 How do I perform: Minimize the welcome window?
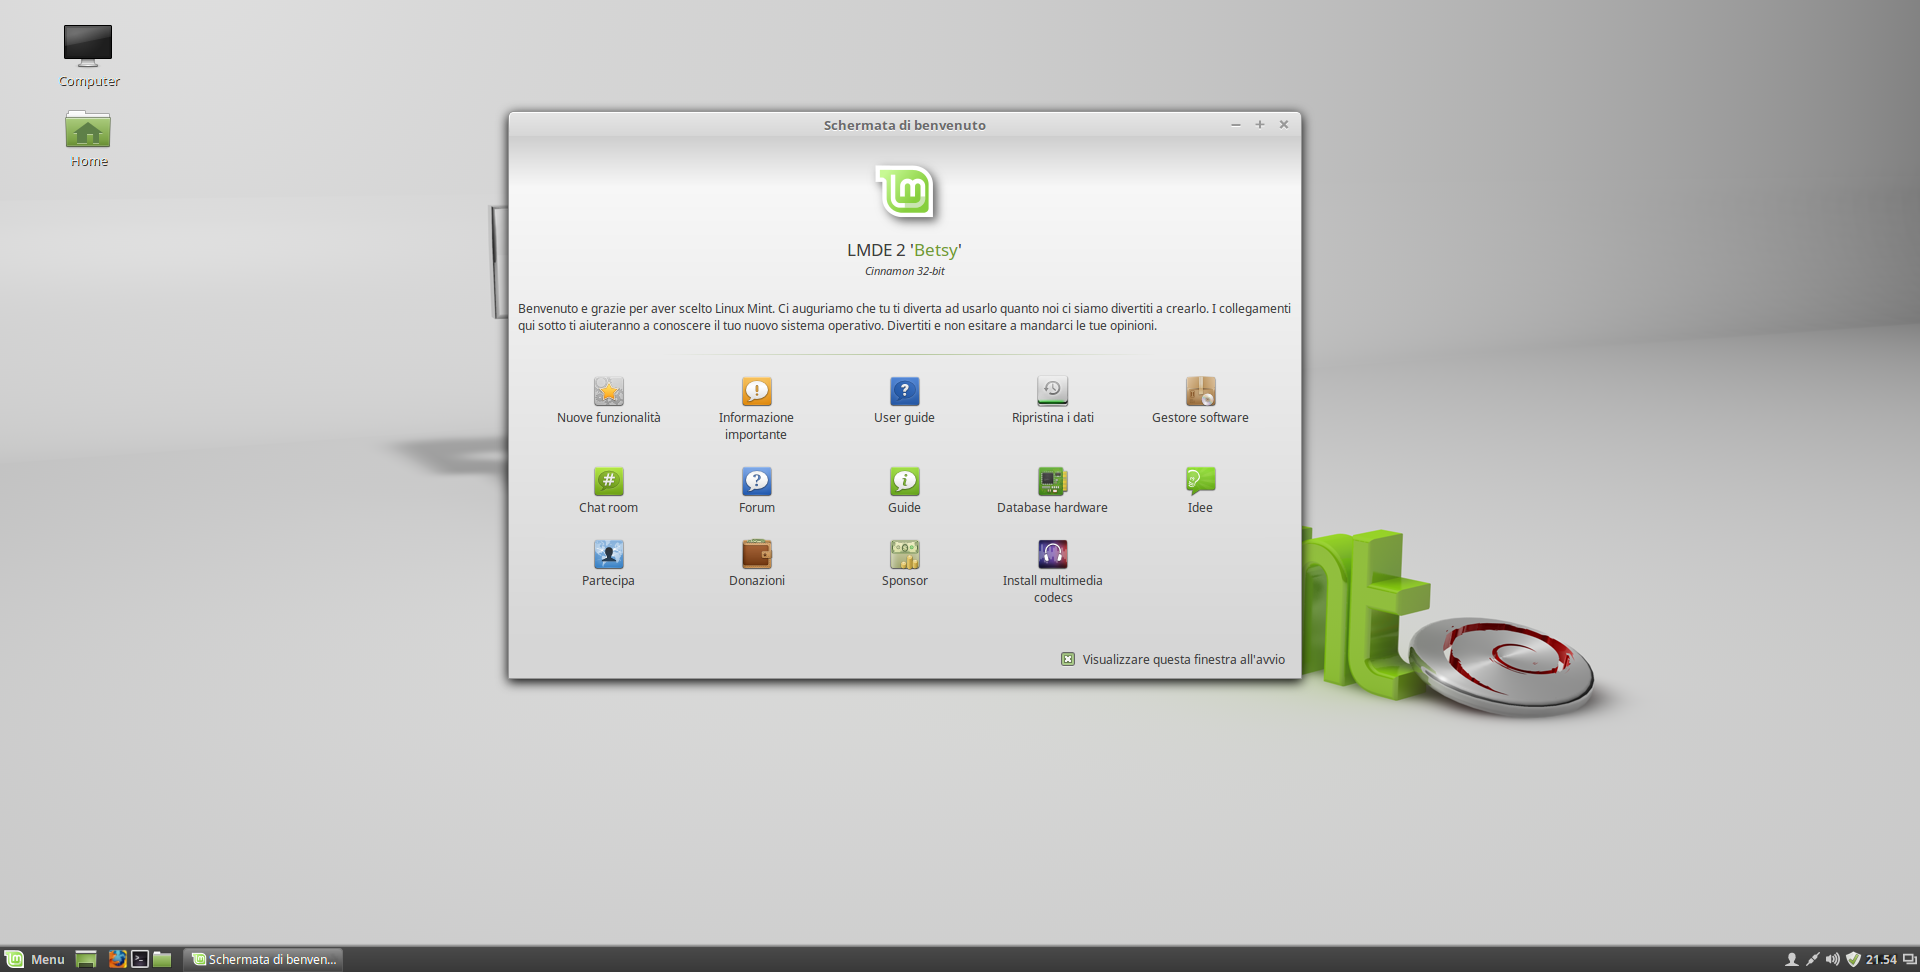(x=1236, y=125)
